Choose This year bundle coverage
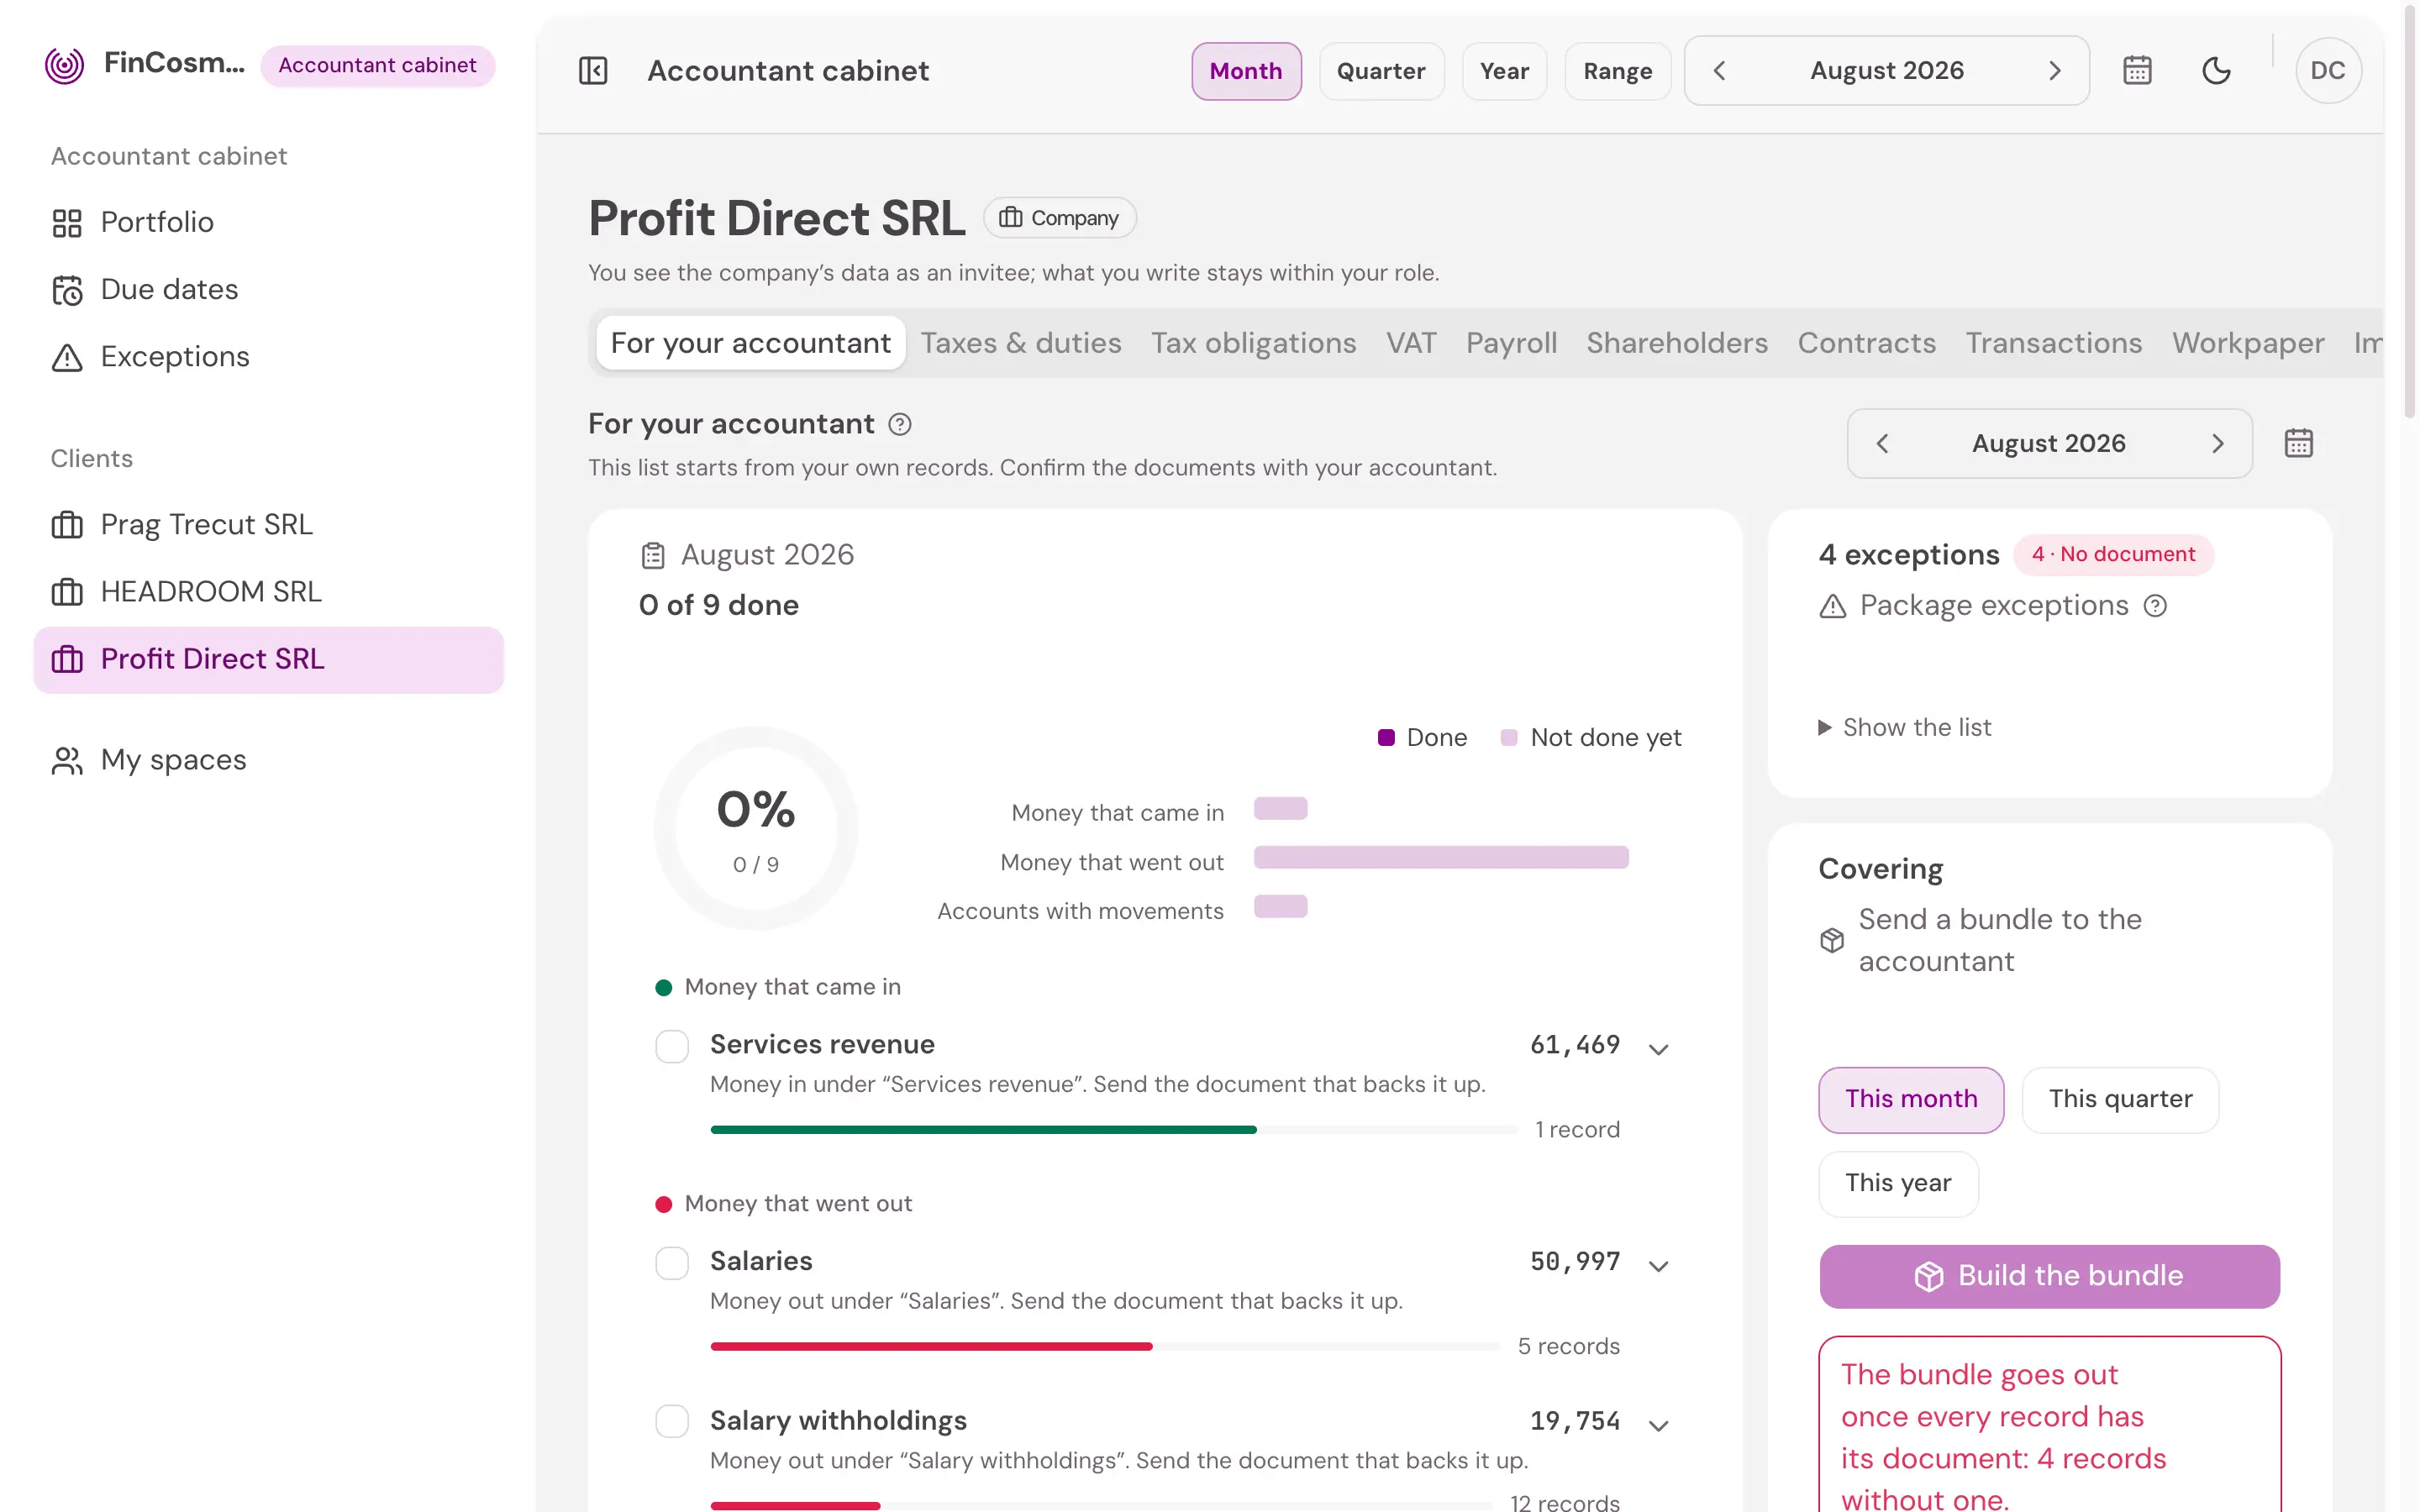This screenshot has width=2420, height=1512. 1898,1184
